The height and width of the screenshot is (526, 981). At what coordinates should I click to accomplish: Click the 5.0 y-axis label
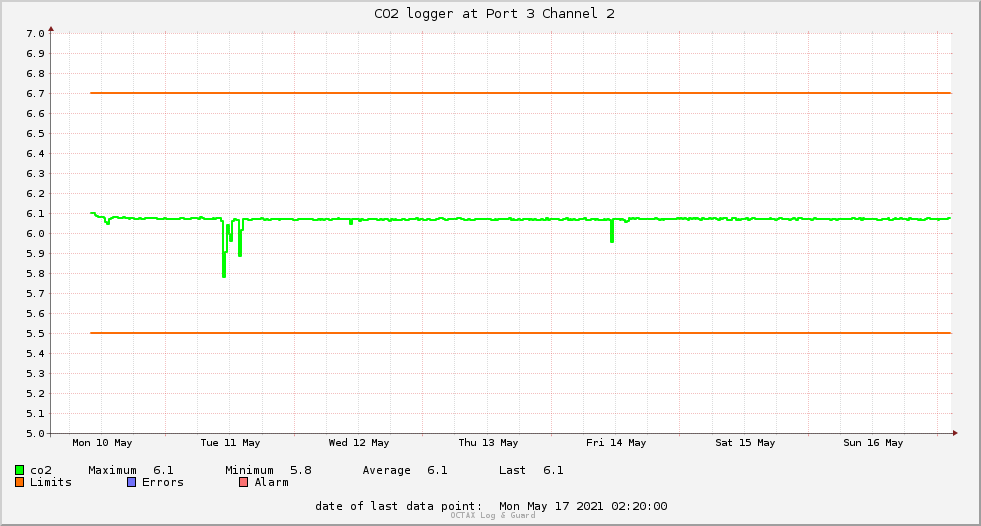coord(35,433)
